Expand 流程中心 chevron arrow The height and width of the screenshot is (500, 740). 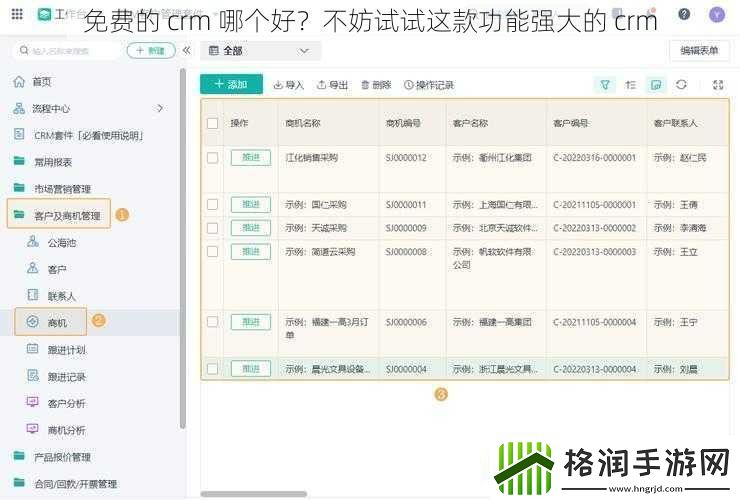[160, 109]
